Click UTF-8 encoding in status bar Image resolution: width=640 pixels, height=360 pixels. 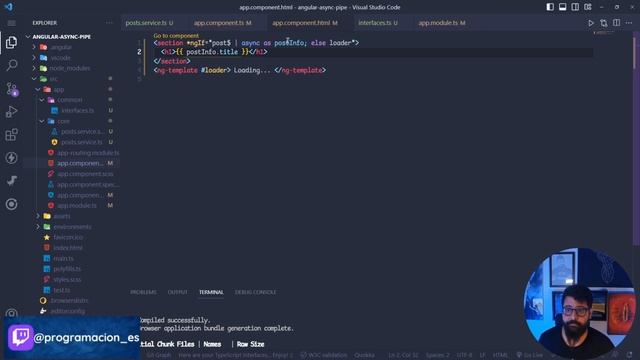[x=464, y=355]
